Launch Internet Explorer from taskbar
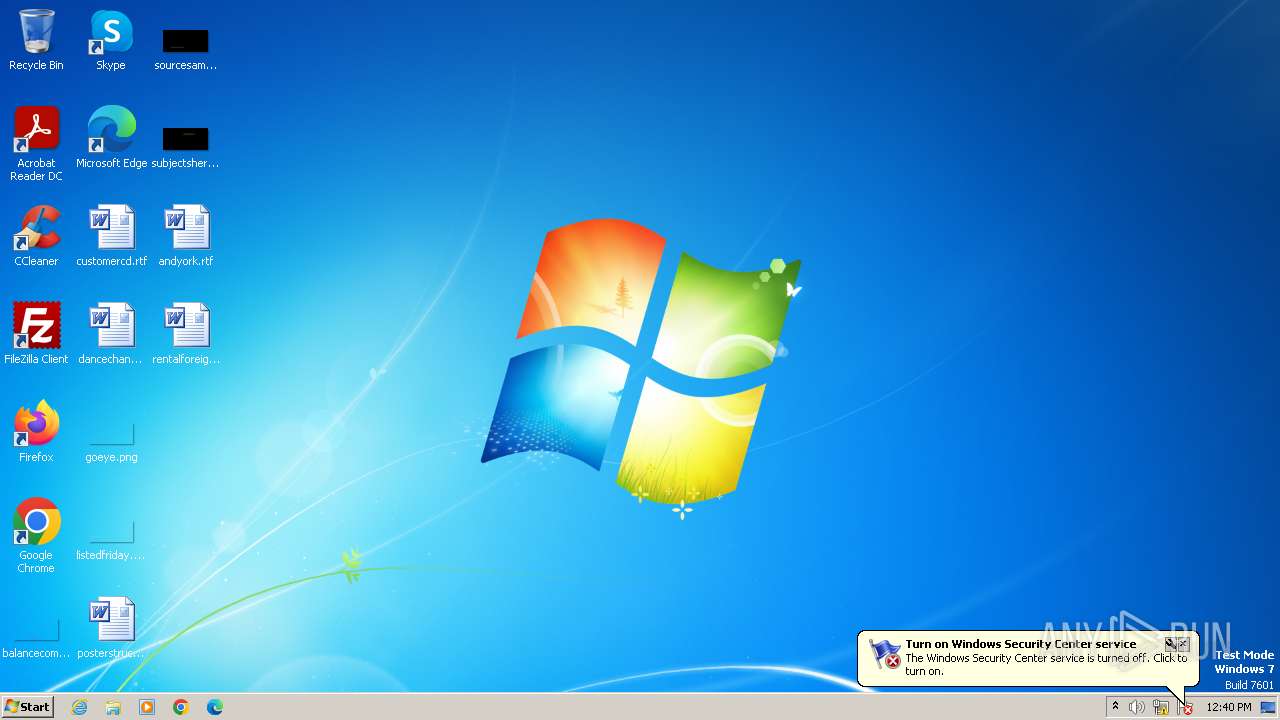Viewport: 1280px width, 720px height. [80, 707]
